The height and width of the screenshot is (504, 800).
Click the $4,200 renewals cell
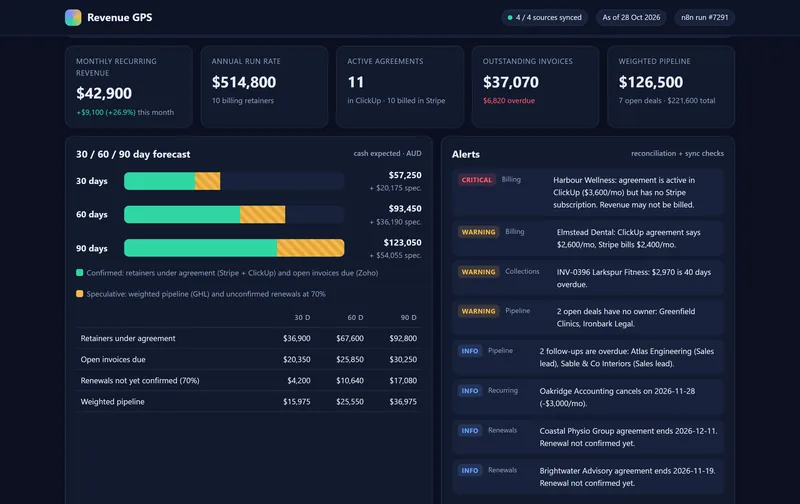(298, 381)
